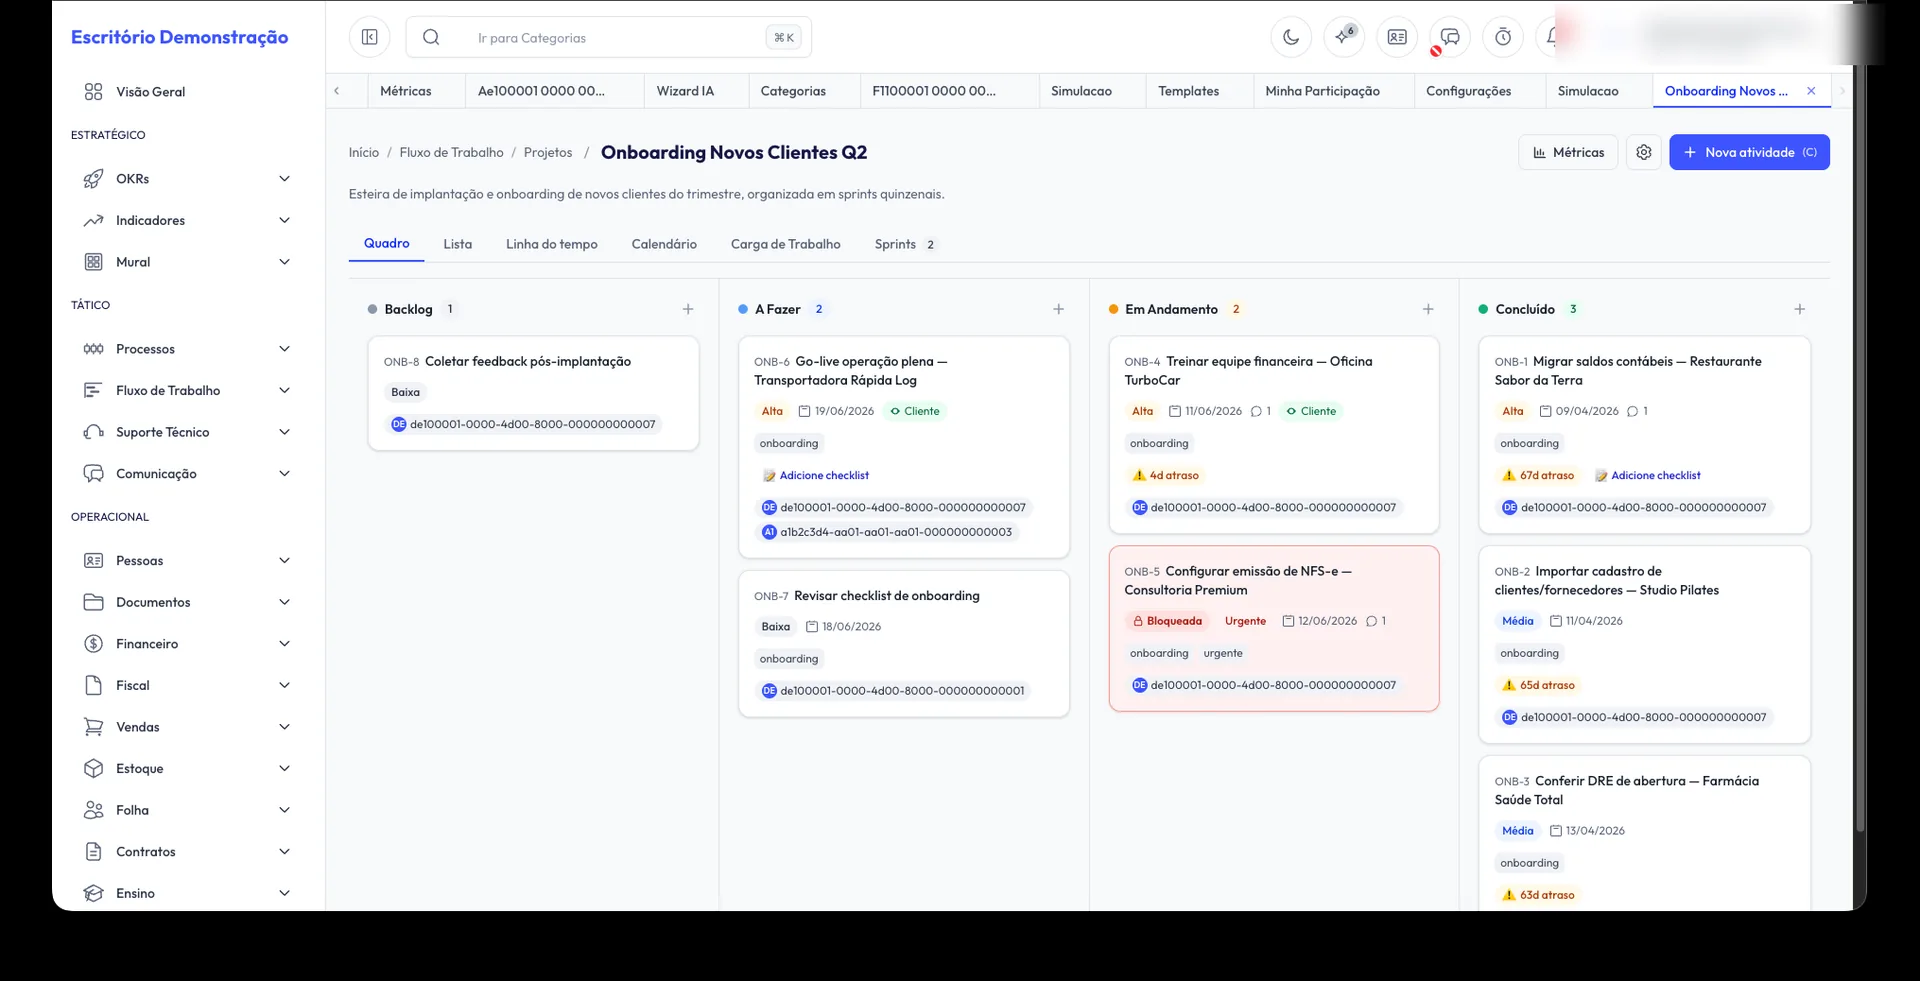Viewport: 1920px width, 981px height.
Task: Click 'Adicione checklist' on ONB-6 card
Action: (816, 476)
